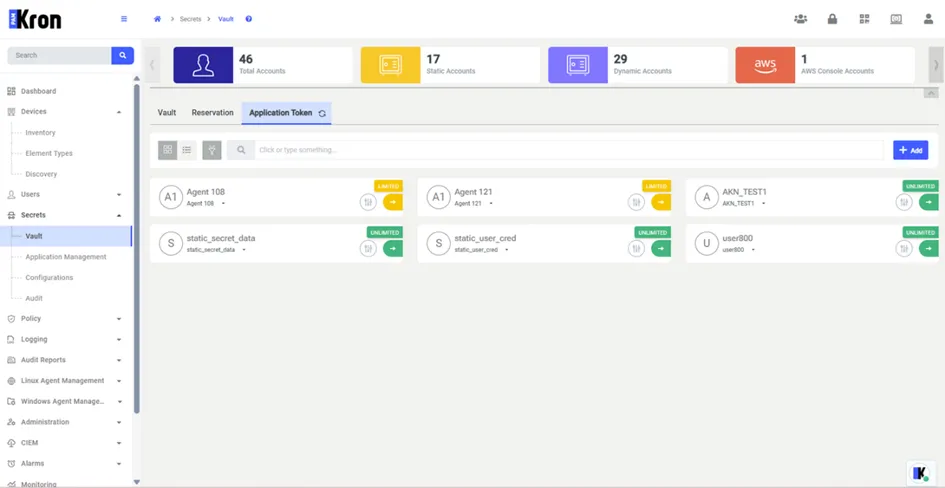Open the QR code icon in header
Image resolution: width=945 pixels, height=488 pixels.
click(864, 19)
